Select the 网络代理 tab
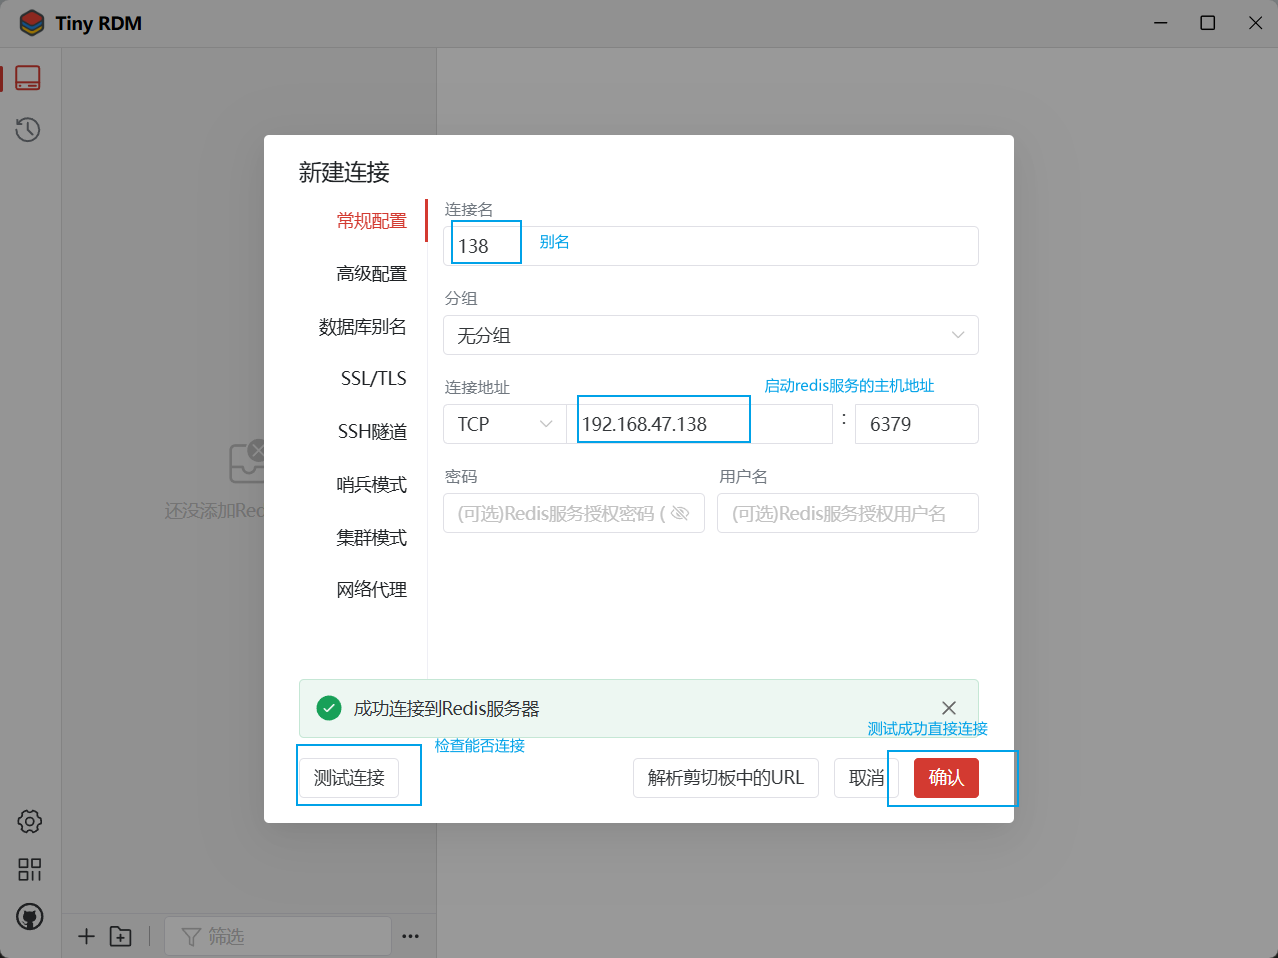Image resolution: width=1278 pixels, height=958 pixels. [x=372, y=590]
